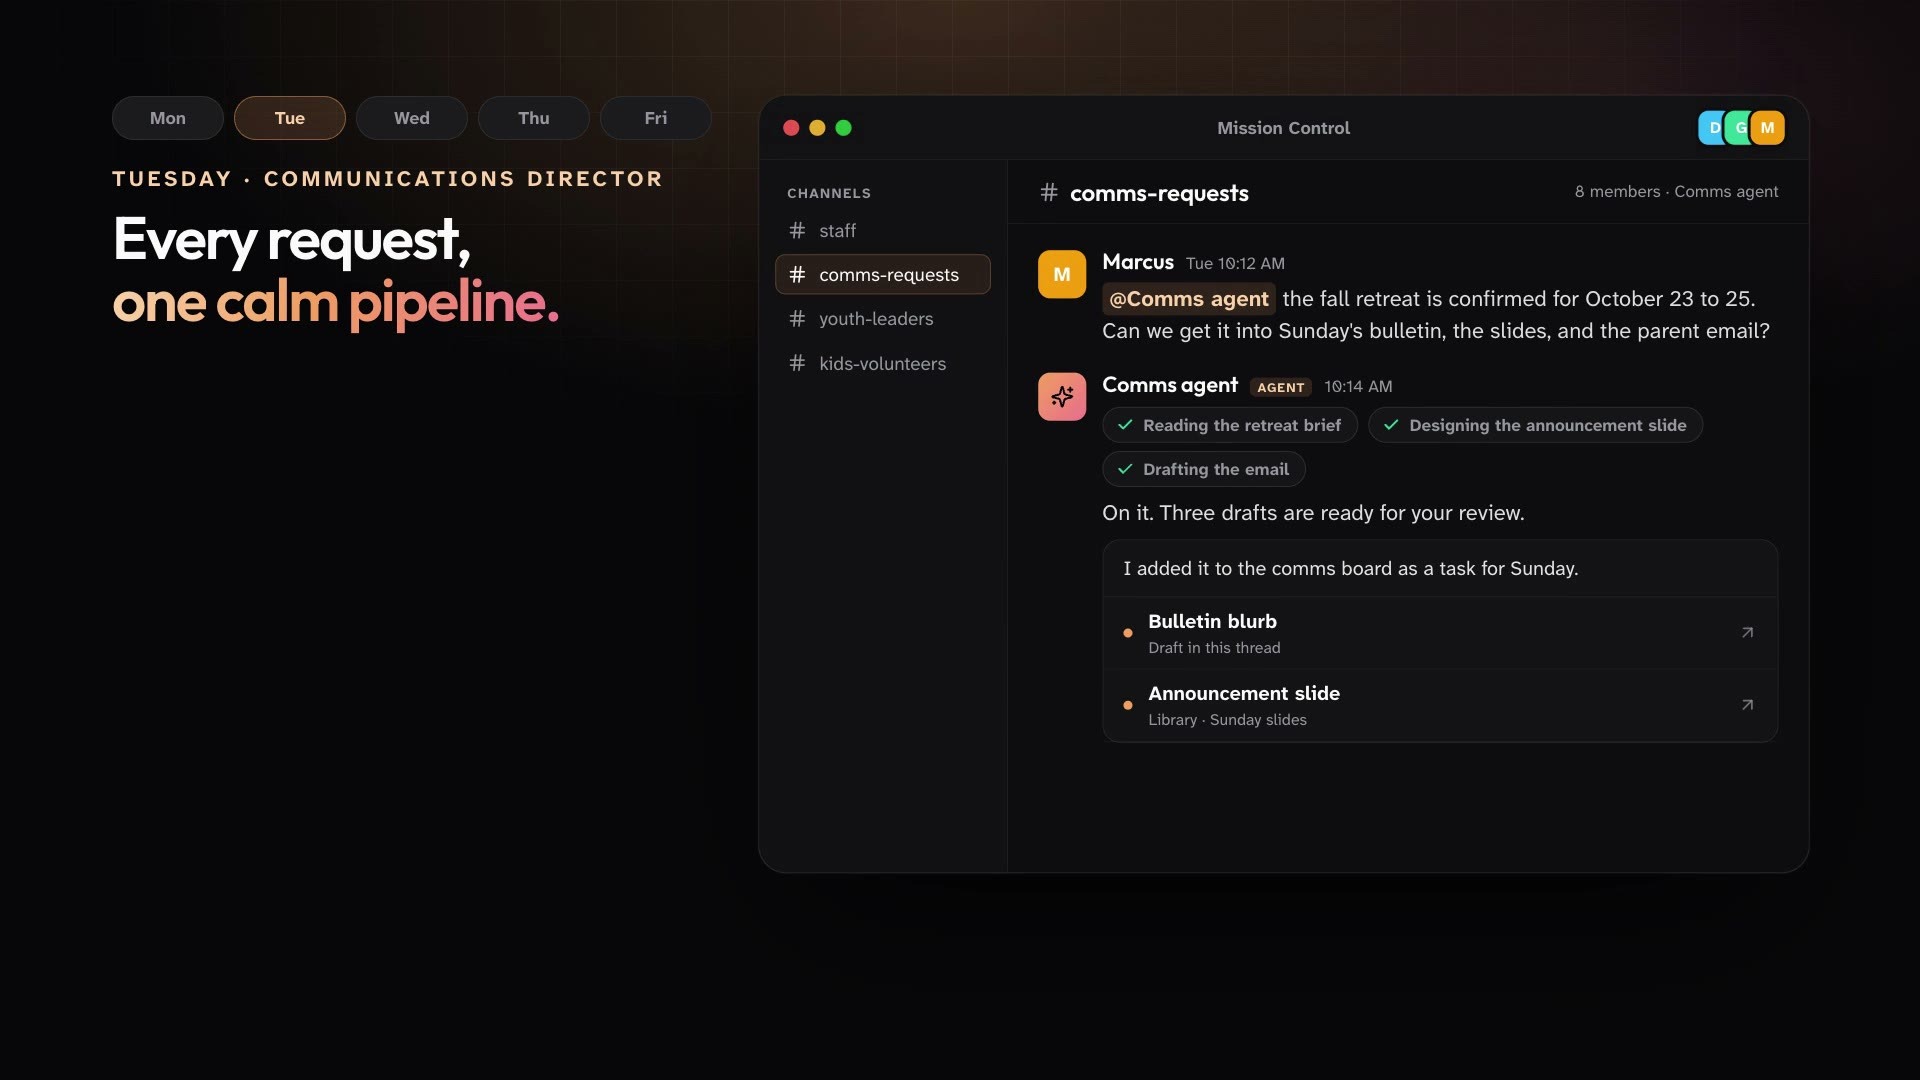Click Marcus's yellow M avatar in message
Image resolution: width=1920 pixels, height=1080 pixels.
(1062, 274)
